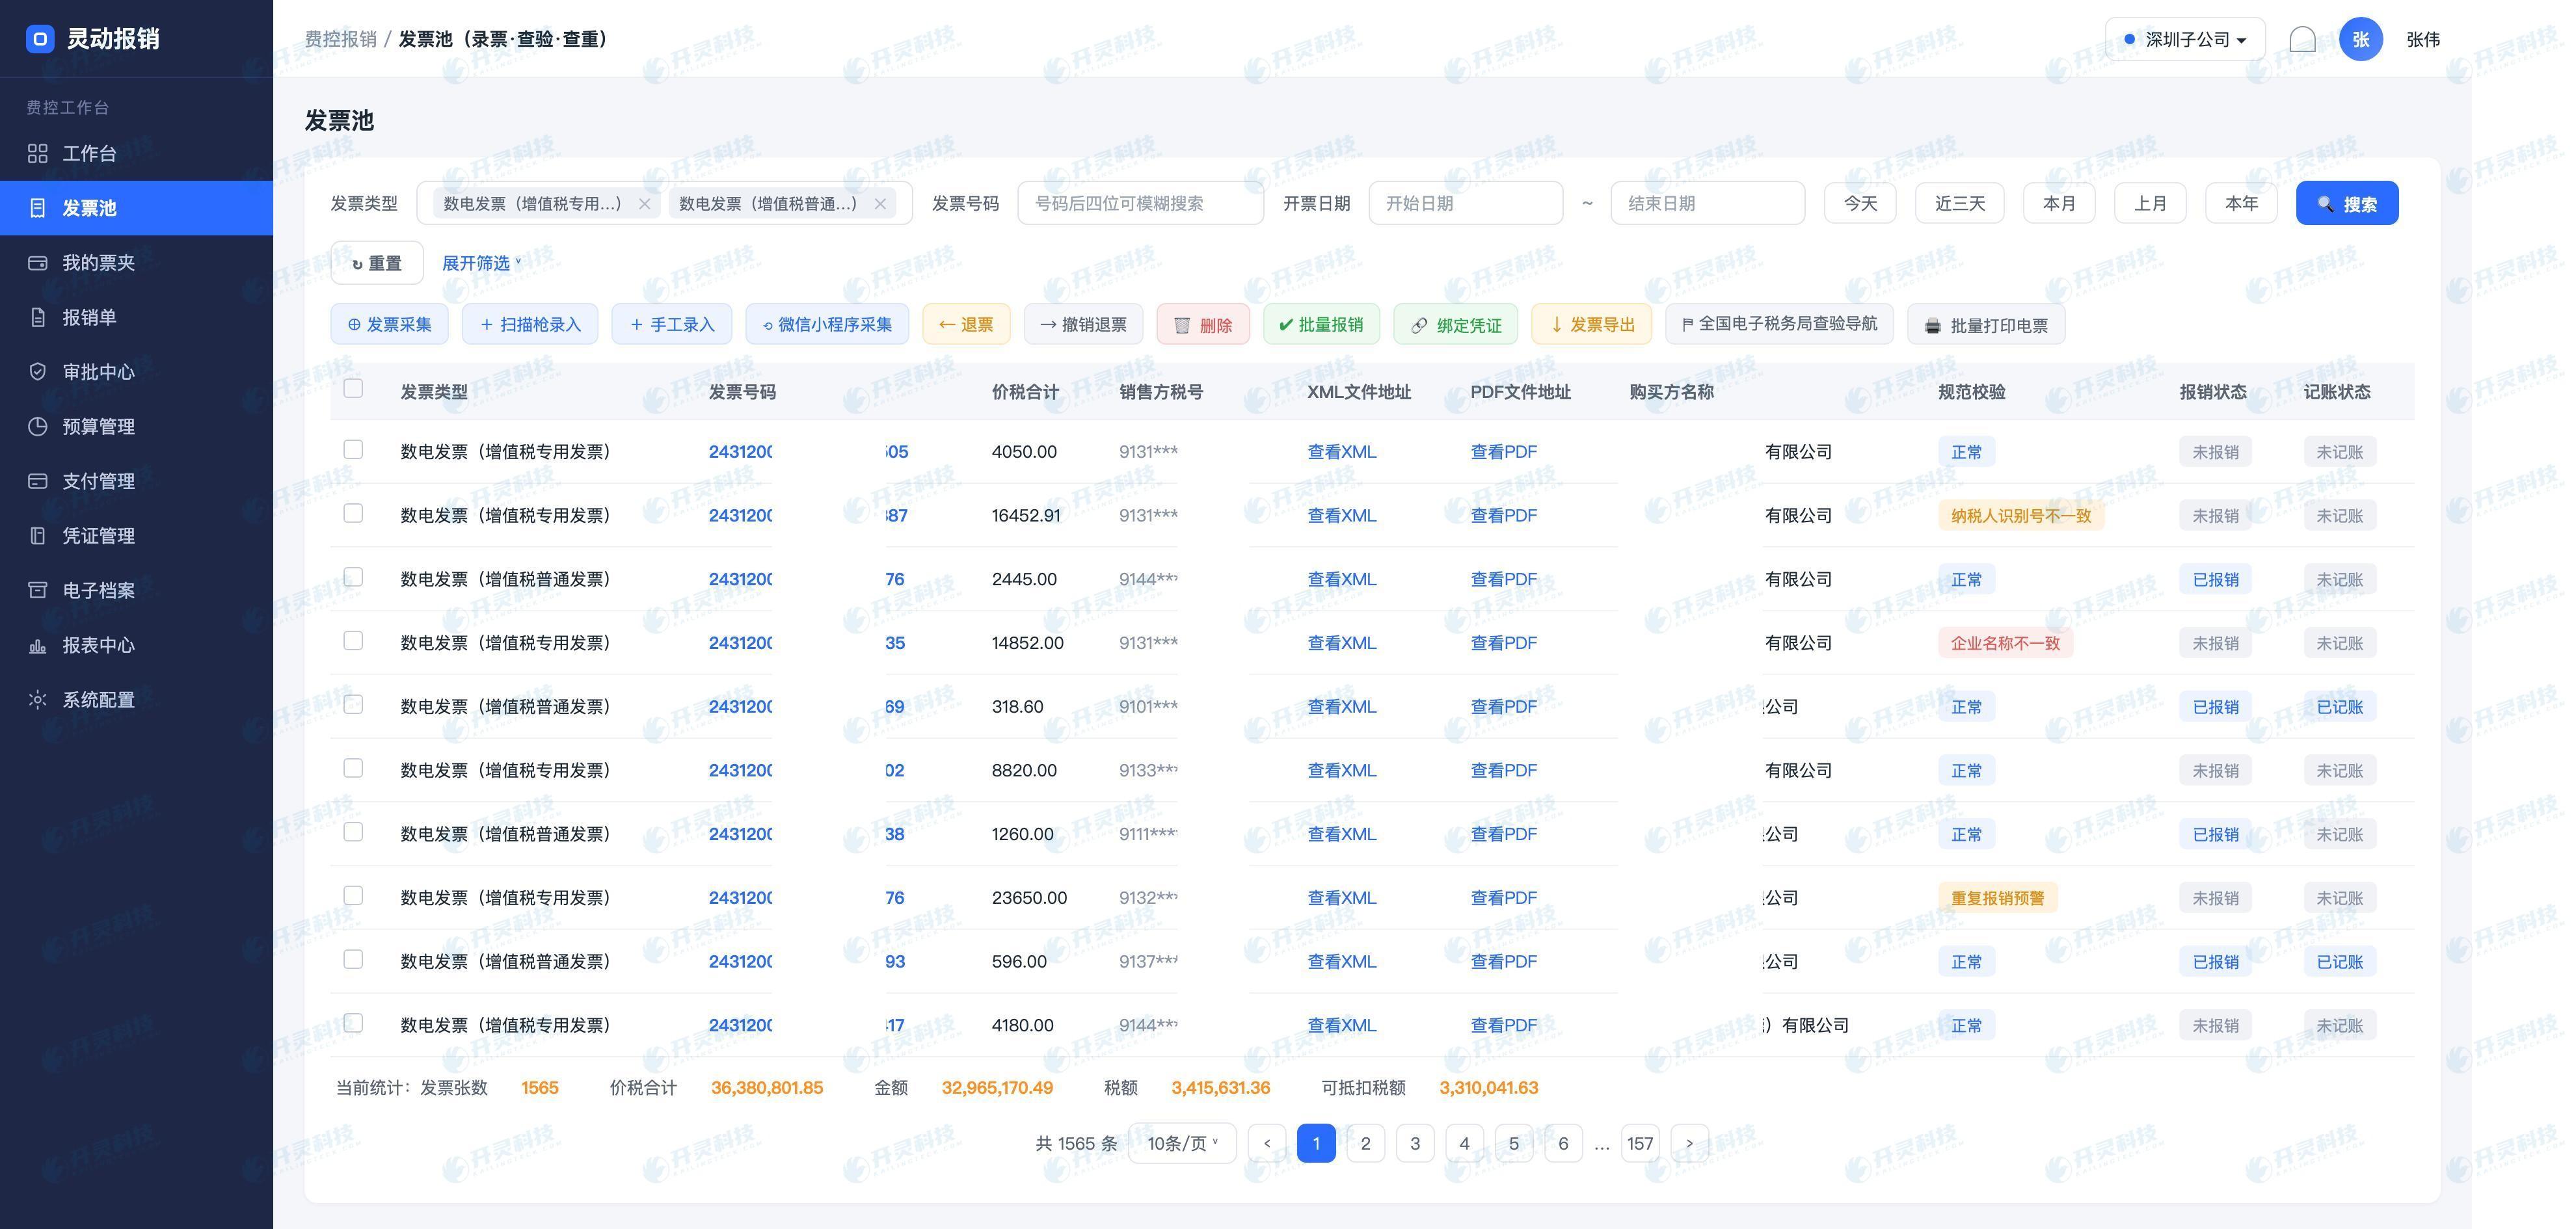Click the red 删除 trash button
Screen dimensions: 2576x1229
click(1203, 324)
